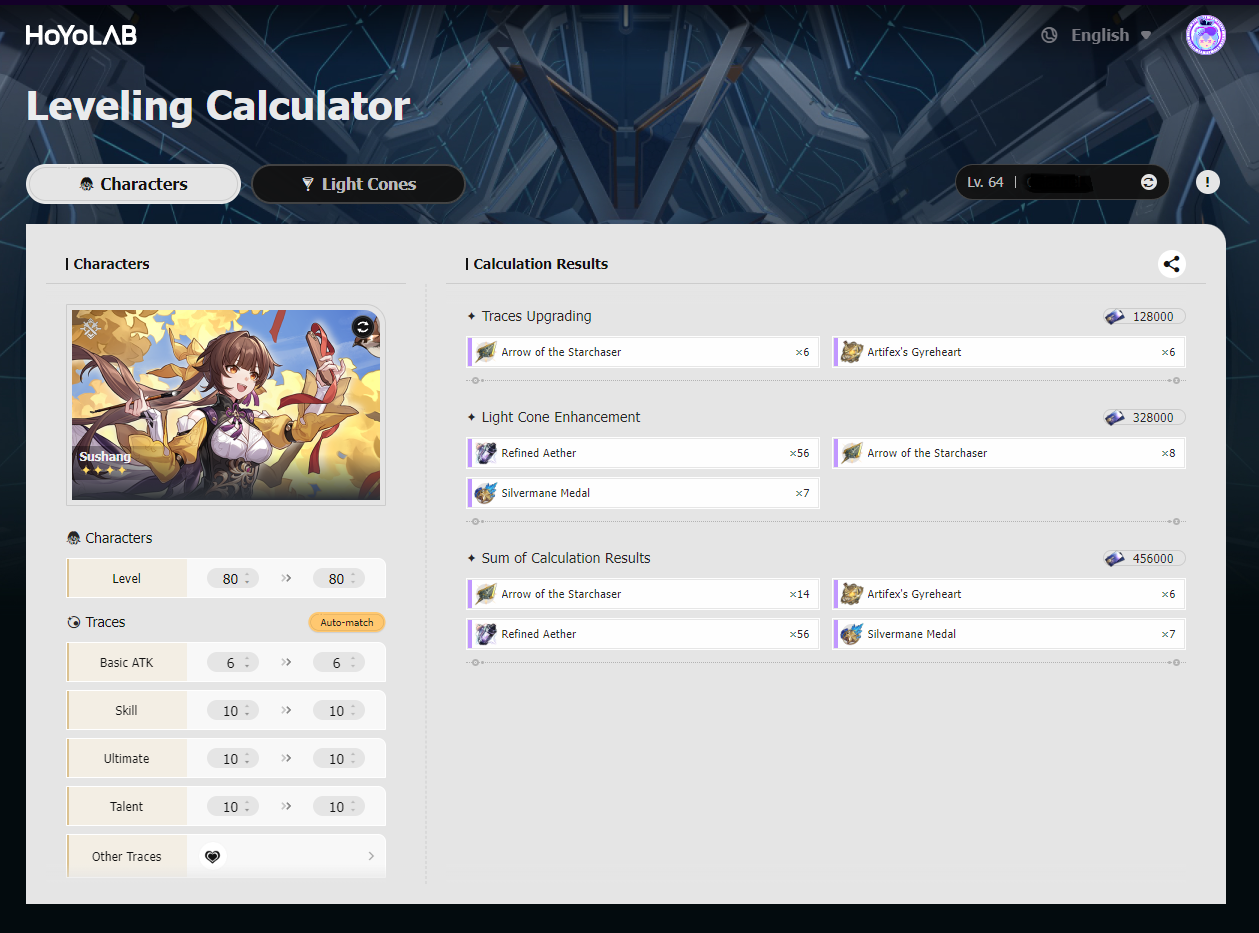The width and height of the screenshot is (1259, 933).
Task: Click the Auto-match button
Action: [x=347, y=622]
